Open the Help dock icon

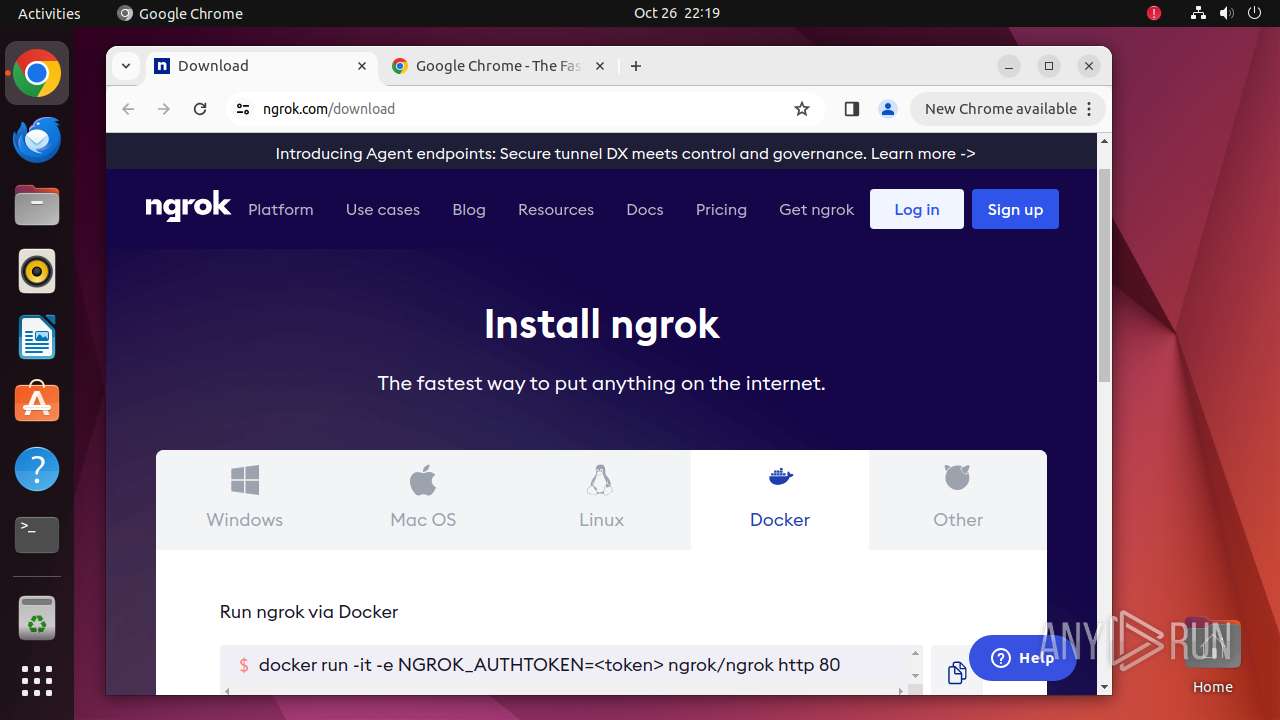[37, 469]
